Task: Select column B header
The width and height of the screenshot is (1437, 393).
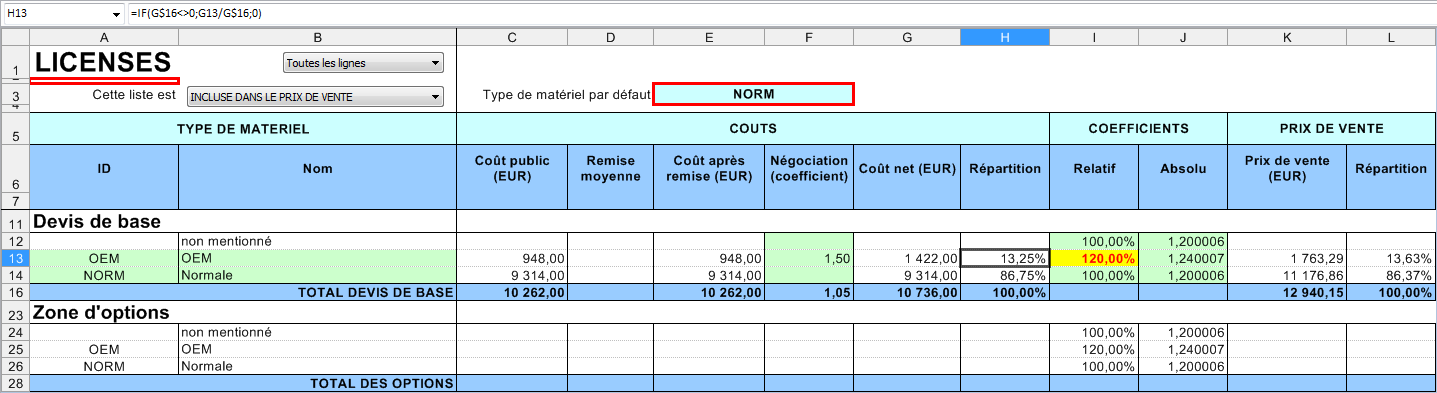Action: click(x=317, y=38)
